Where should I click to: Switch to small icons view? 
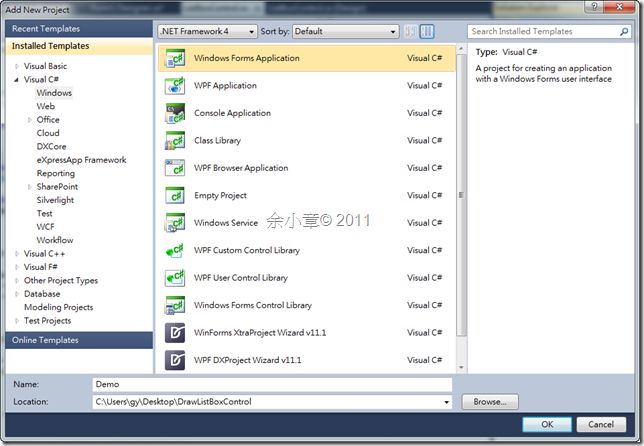(x=410, y=31)
